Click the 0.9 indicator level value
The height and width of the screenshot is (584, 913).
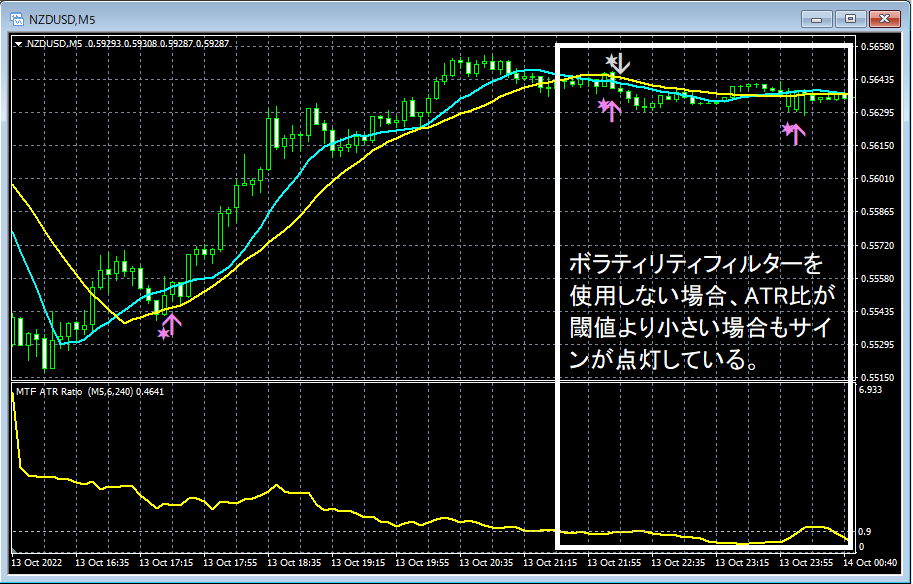[x=865, y=532]
